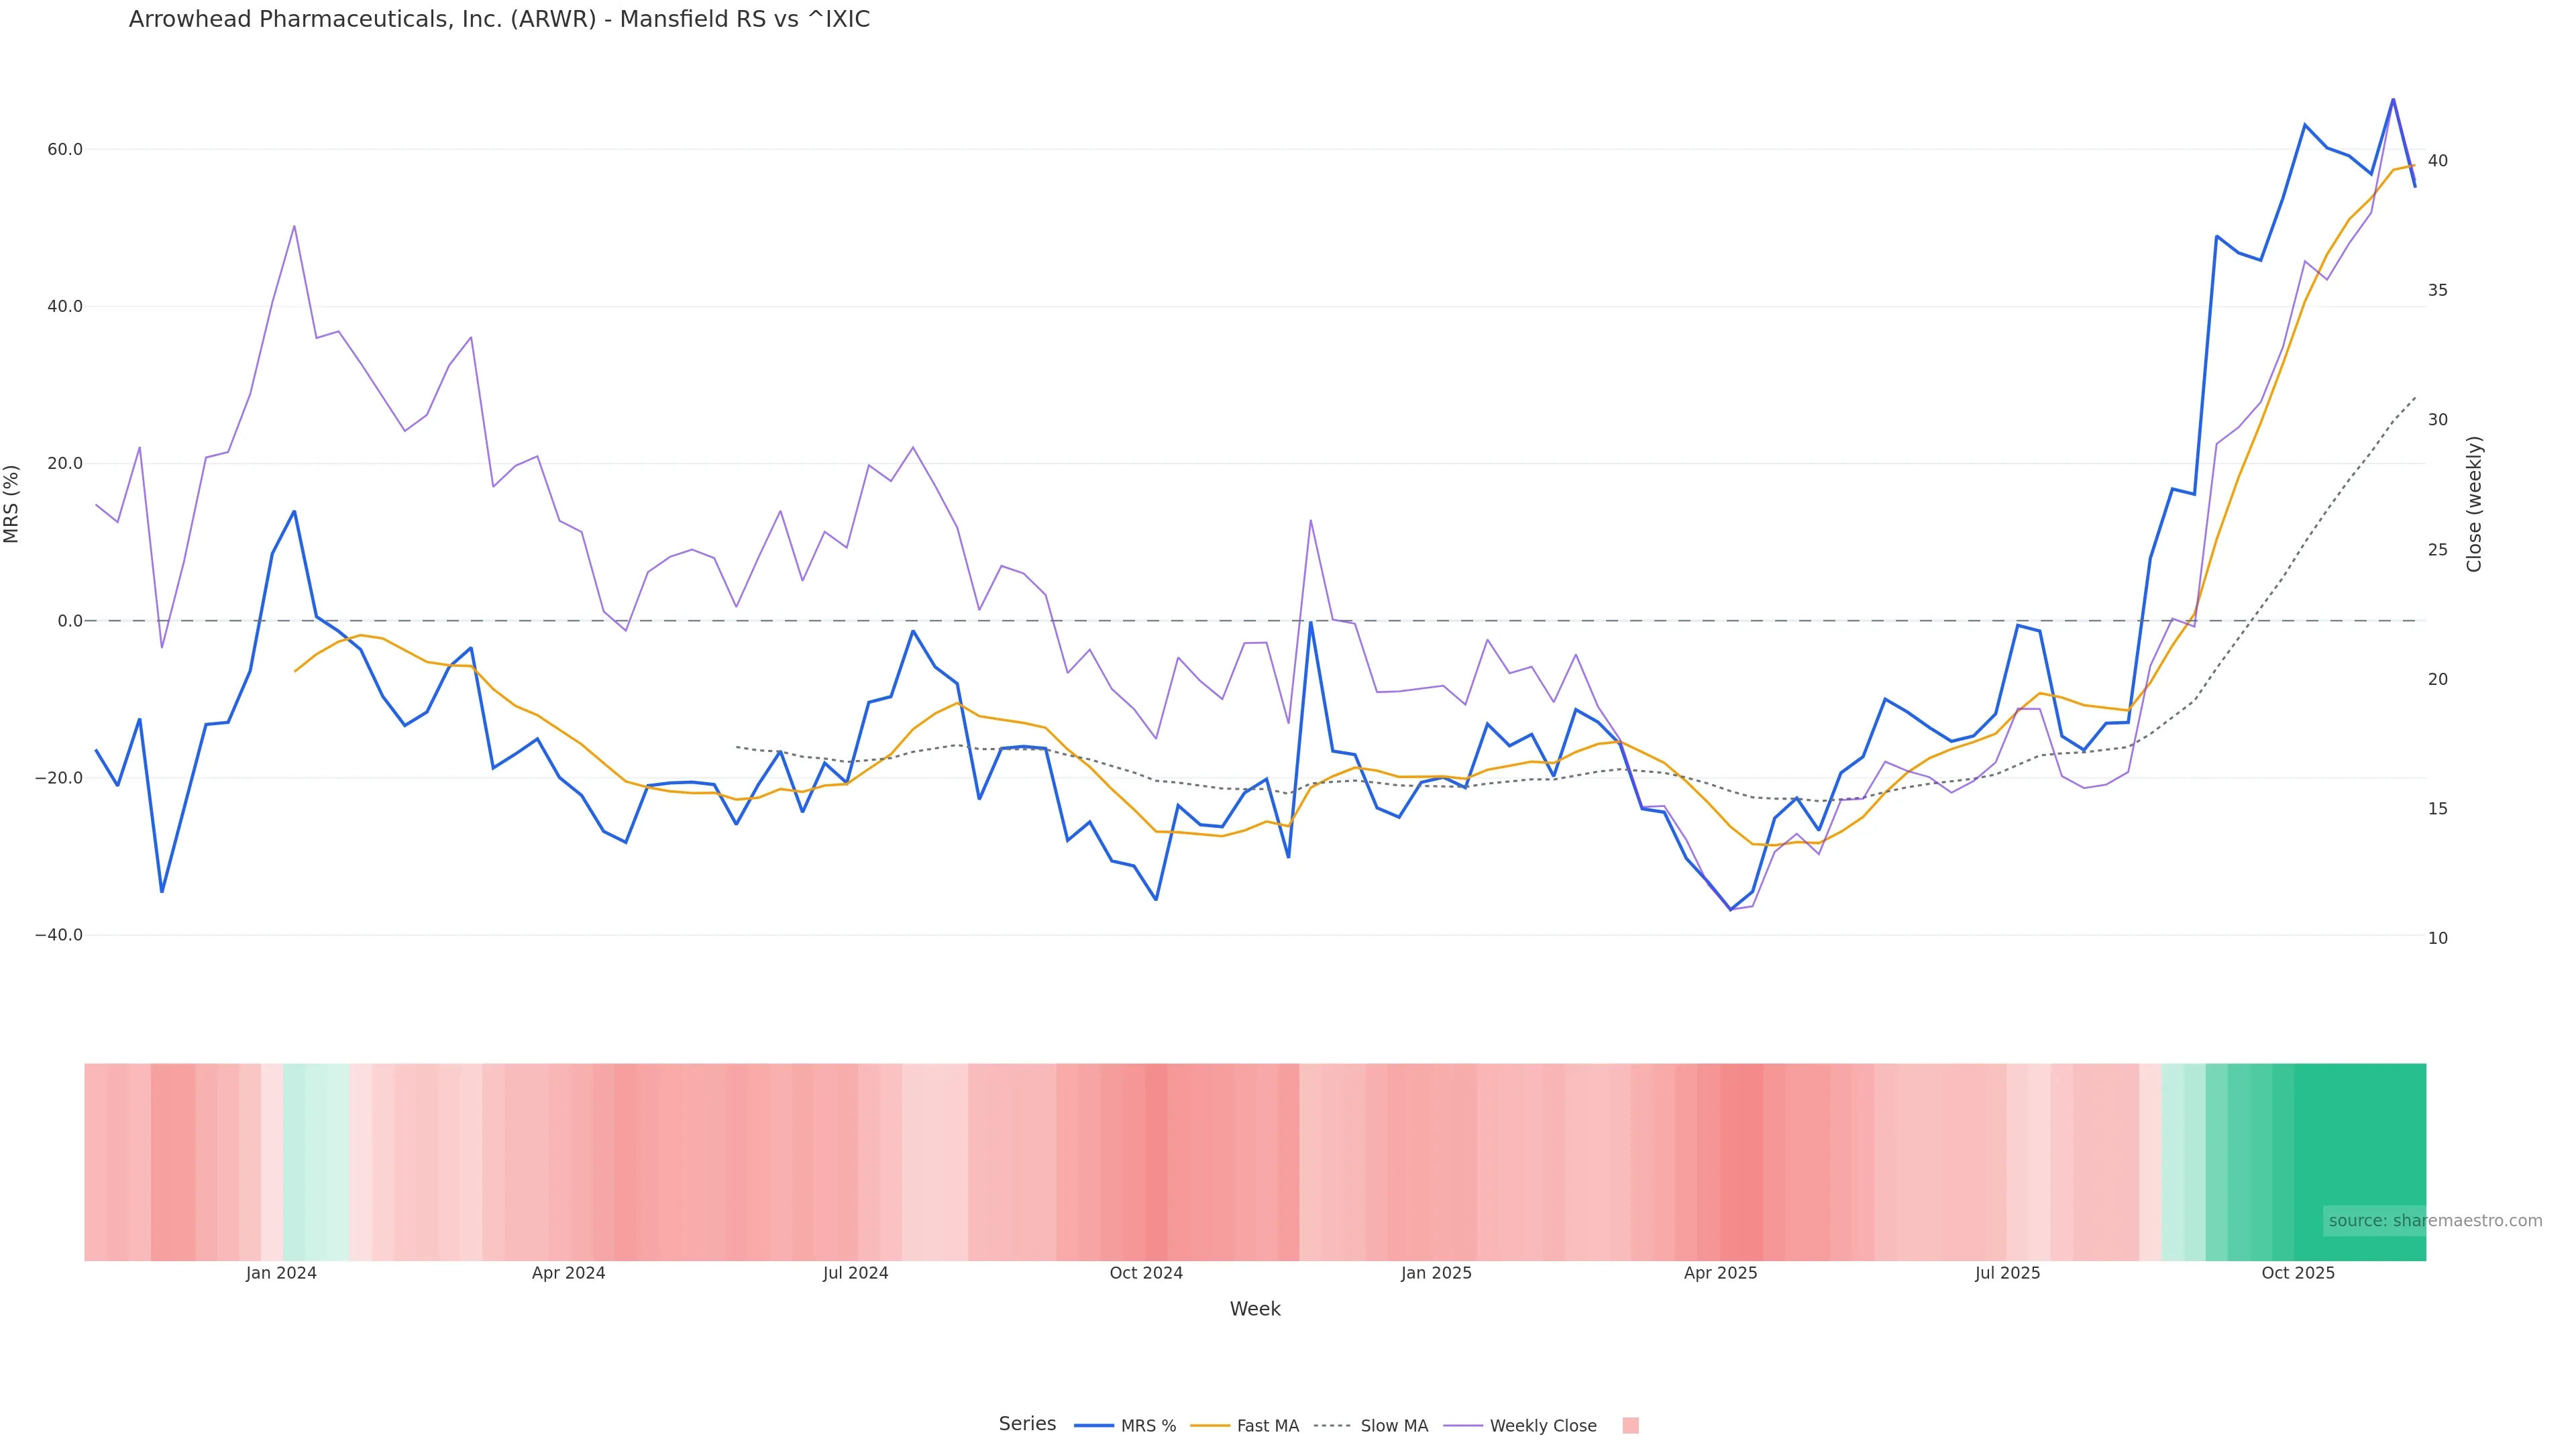Click the Close (weekly) right axis label
The height and width of the screenshot is (1449, 2576).
point(2475,504)
